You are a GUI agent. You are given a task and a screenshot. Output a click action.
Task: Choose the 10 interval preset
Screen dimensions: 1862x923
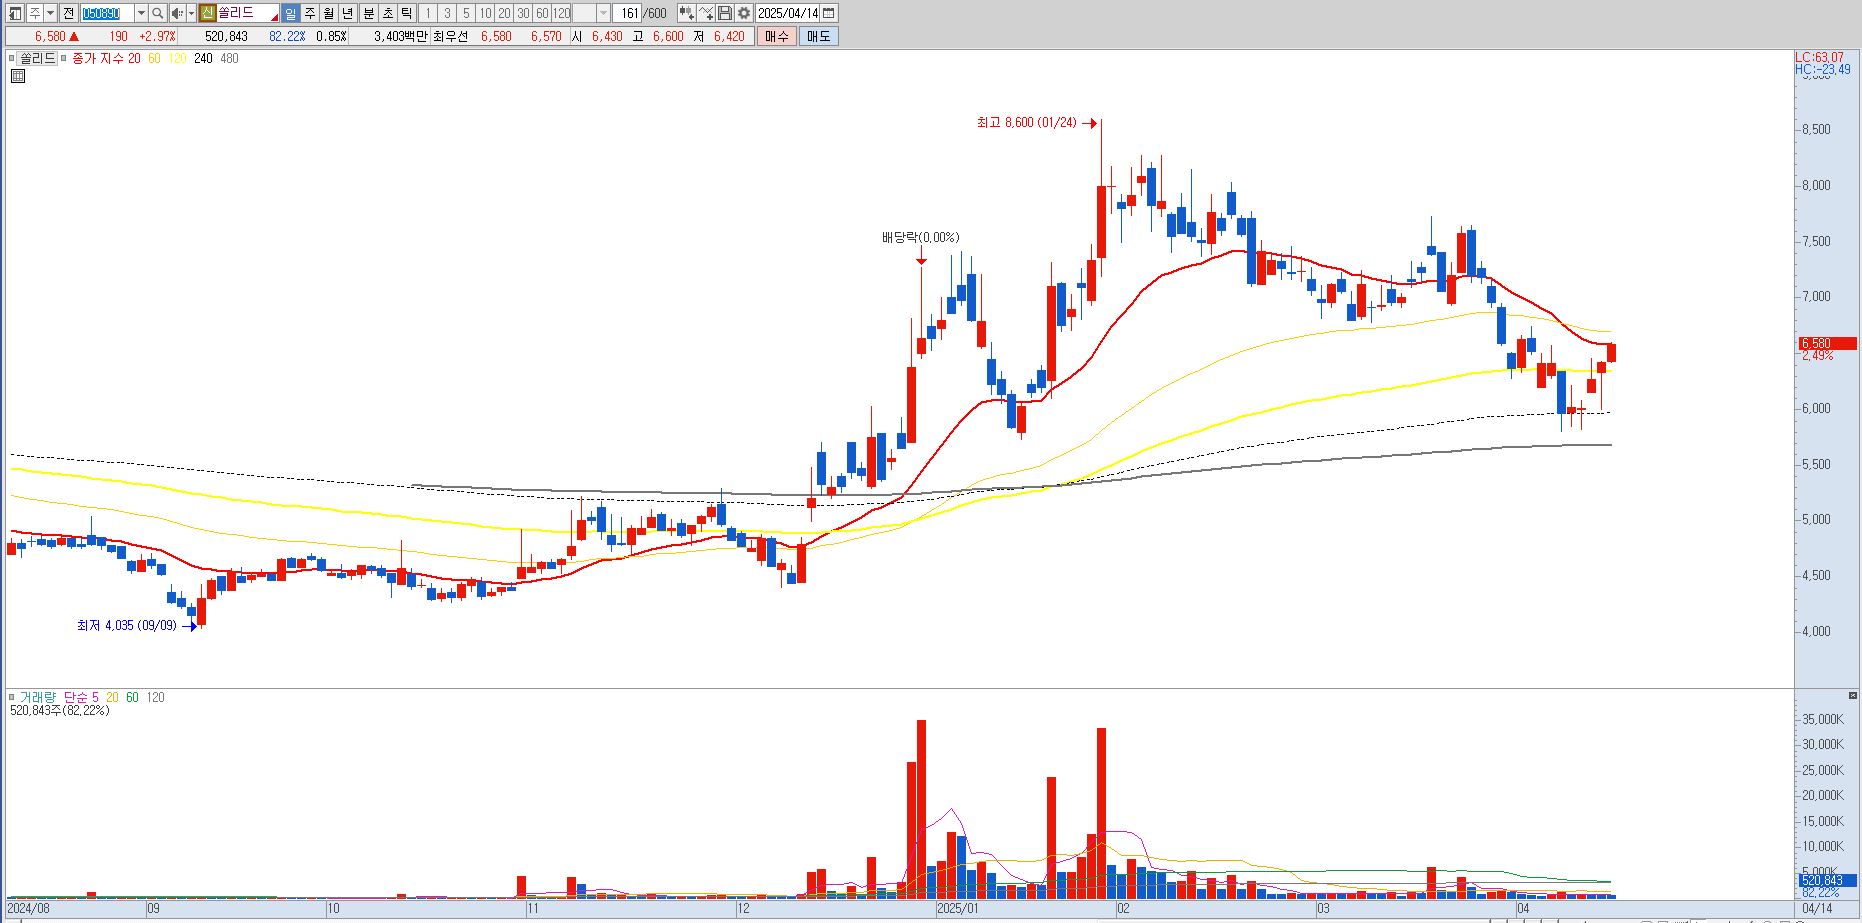[485, 13]
